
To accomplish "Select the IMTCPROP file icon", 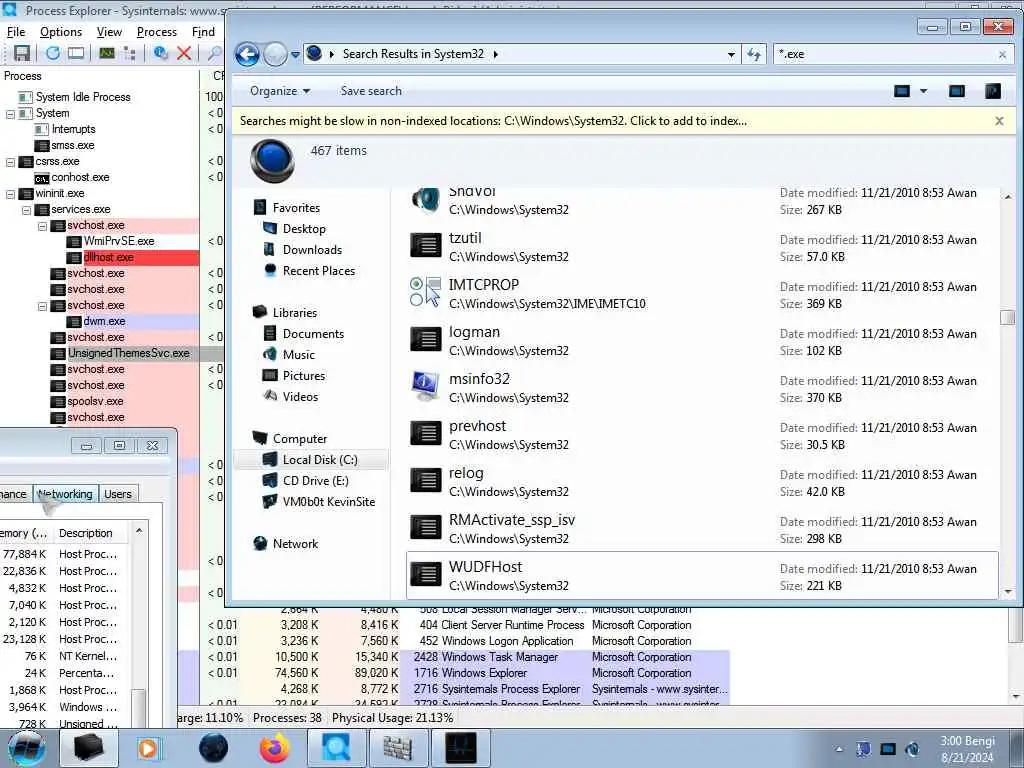I will 426,293.
